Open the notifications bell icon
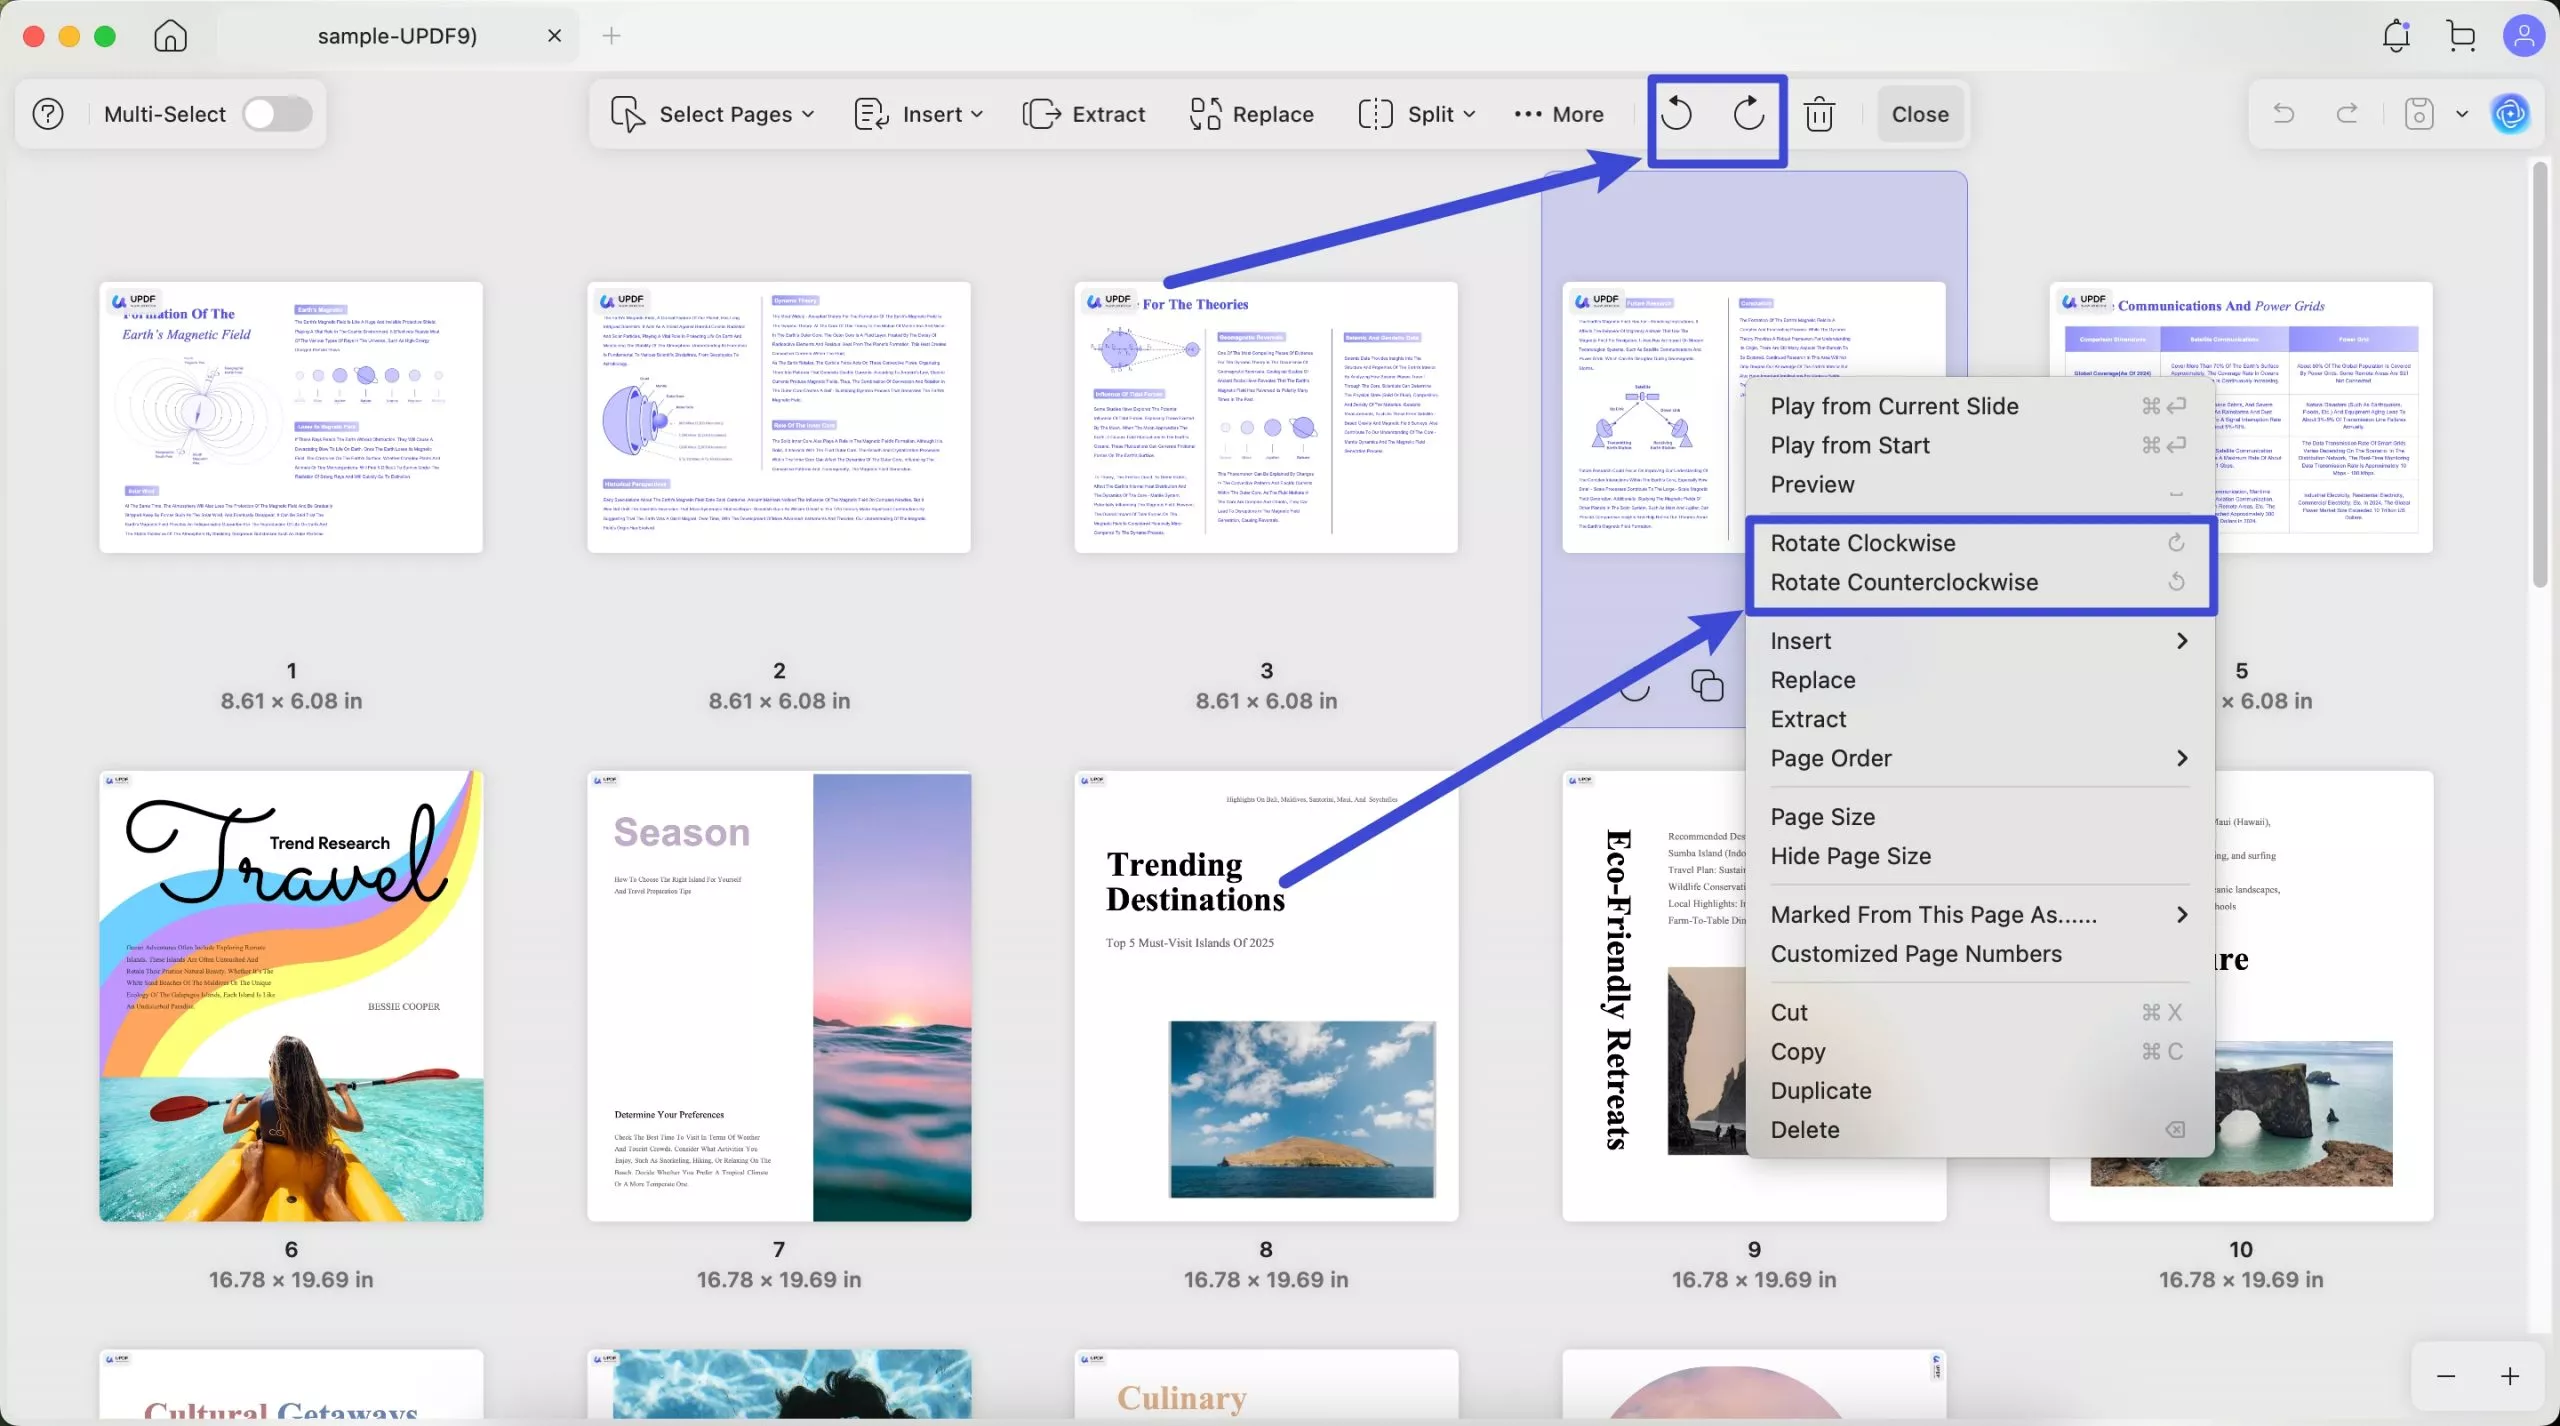This screenshot has width=2560, height=1426. [2396, 35]
